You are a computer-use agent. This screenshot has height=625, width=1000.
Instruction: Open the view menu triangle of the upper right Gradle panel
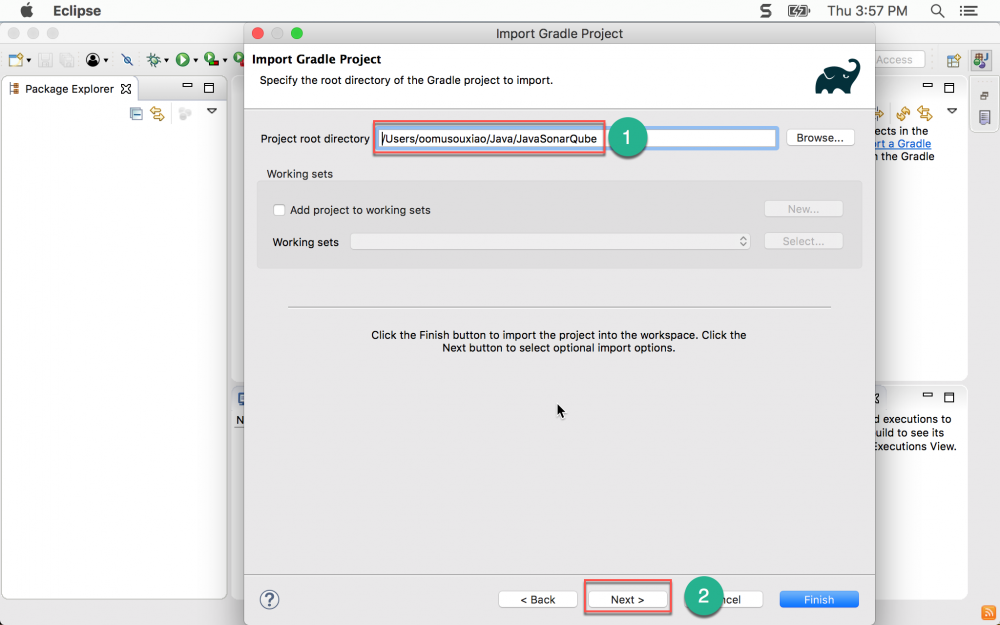coord(952,111)
